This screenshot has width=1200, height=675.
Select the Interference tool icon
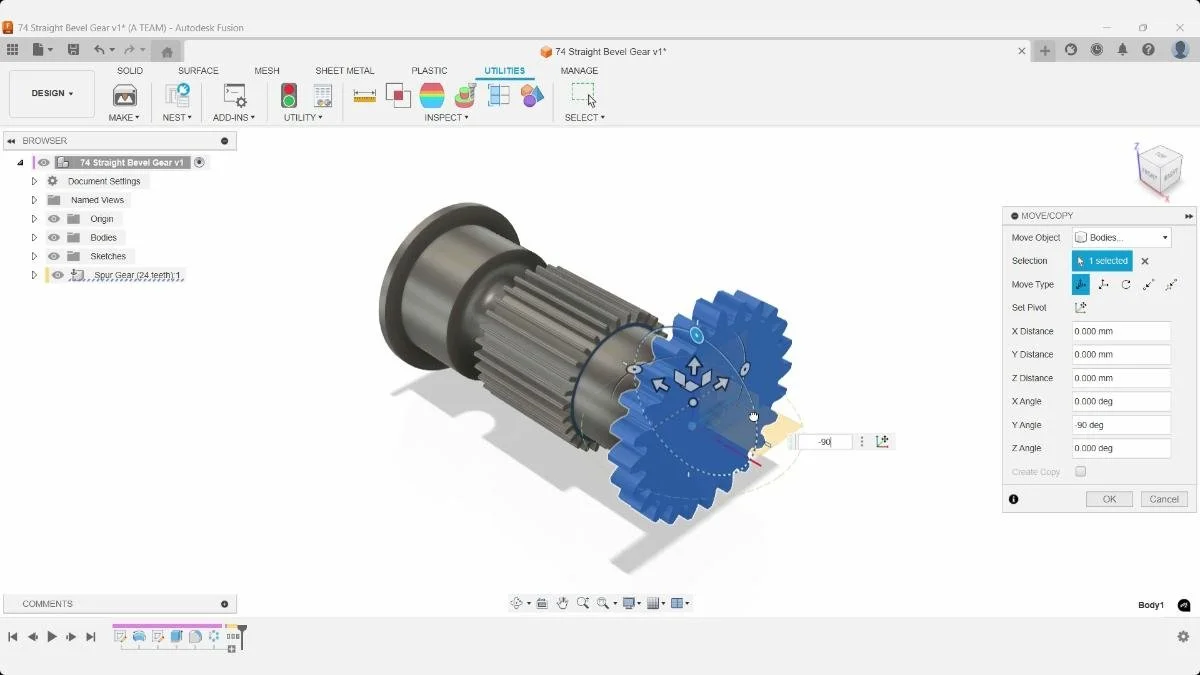click(398, 95)
